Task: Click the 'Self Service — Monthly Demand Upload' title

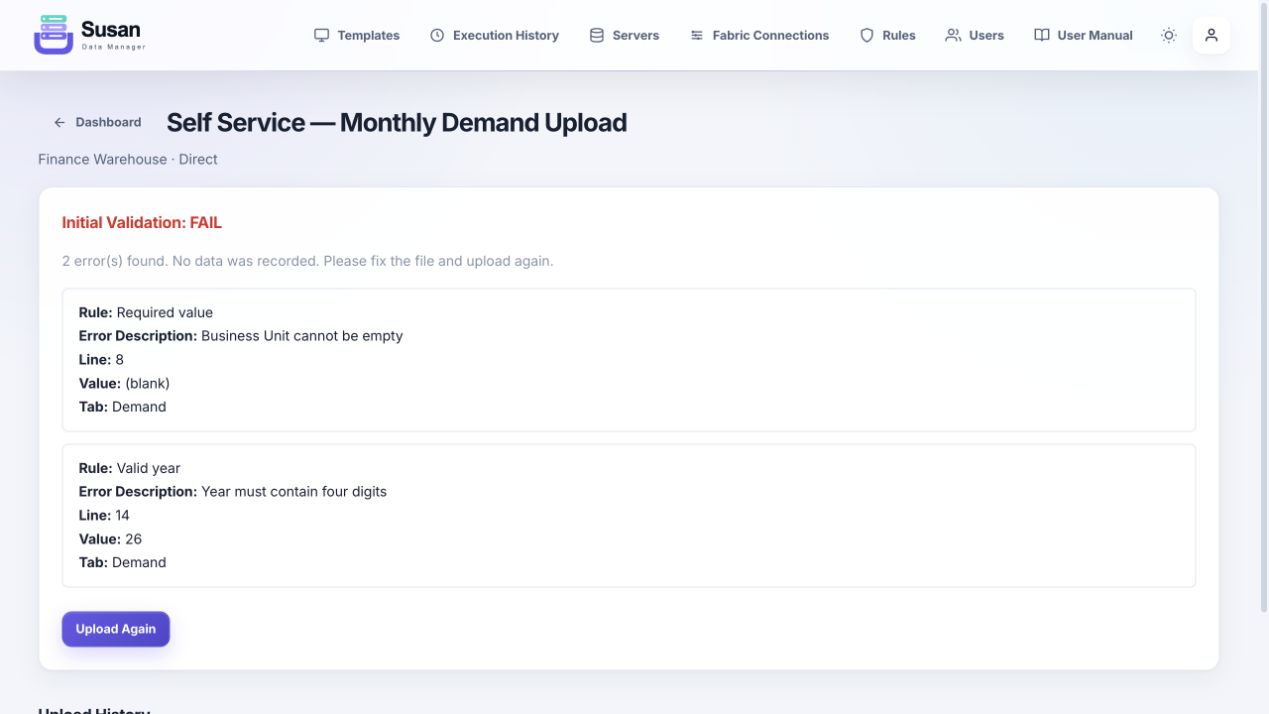Action: point(397,122)
